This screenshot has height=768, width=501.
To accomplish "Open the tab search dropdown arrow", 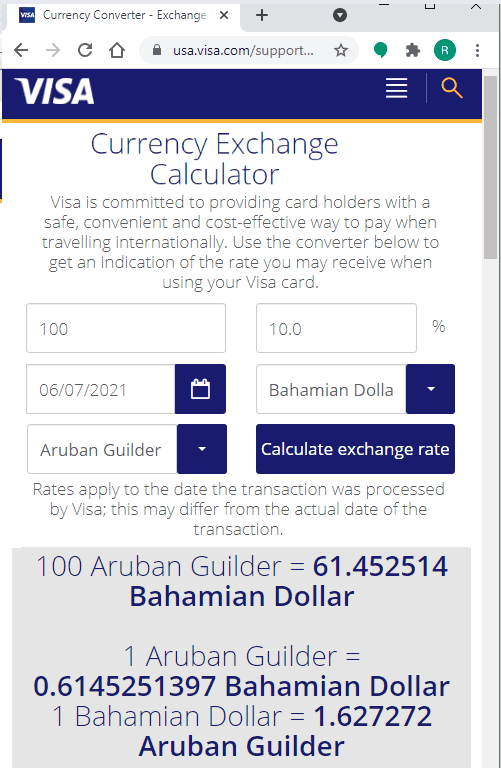I will 340,15.
